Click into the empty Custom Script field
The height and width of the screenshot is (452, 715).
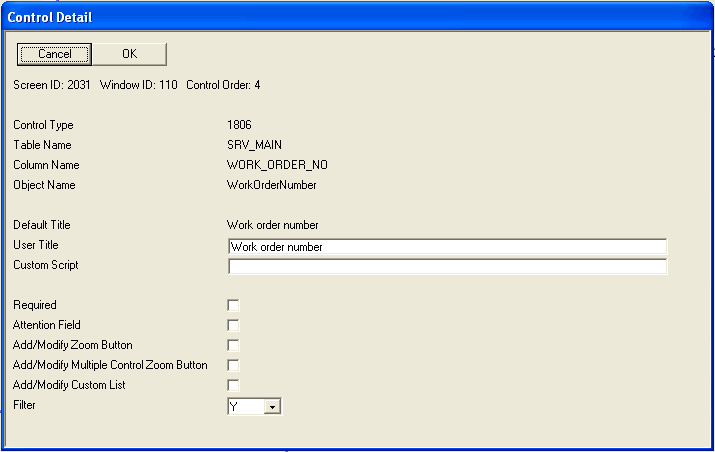[x=447, y=267]
